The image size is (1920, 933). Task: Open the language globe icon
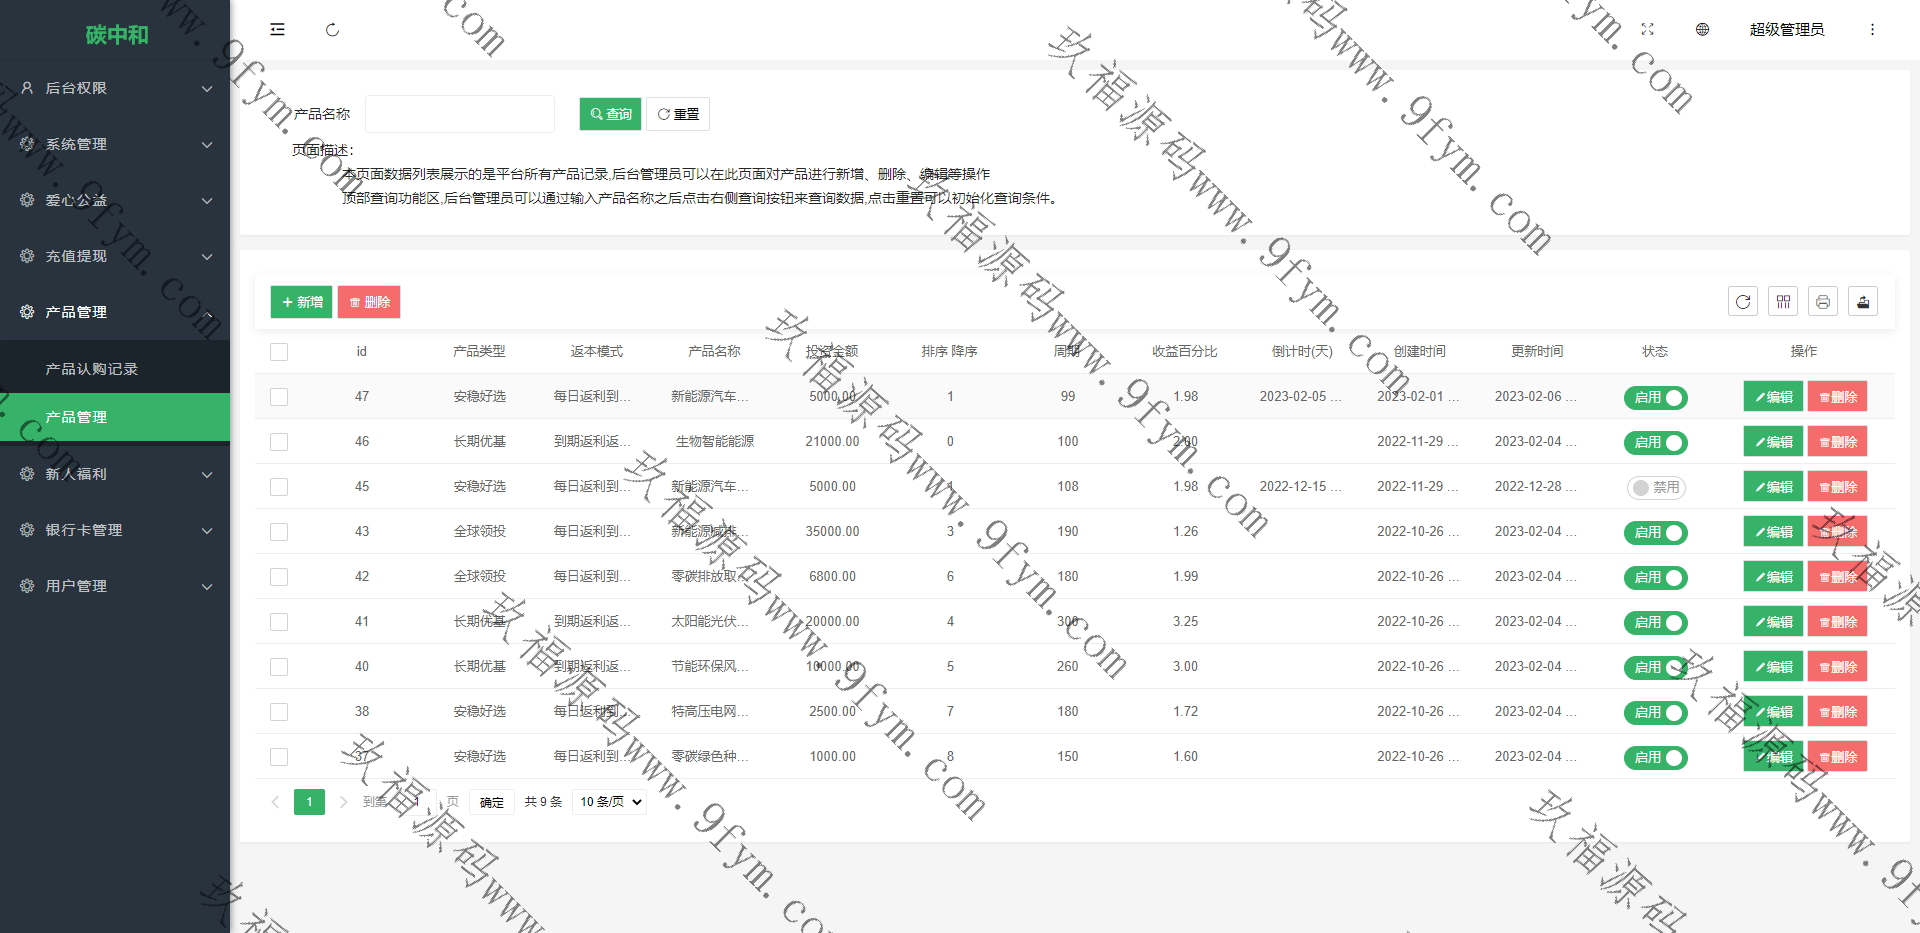(x=1702, y=30)
